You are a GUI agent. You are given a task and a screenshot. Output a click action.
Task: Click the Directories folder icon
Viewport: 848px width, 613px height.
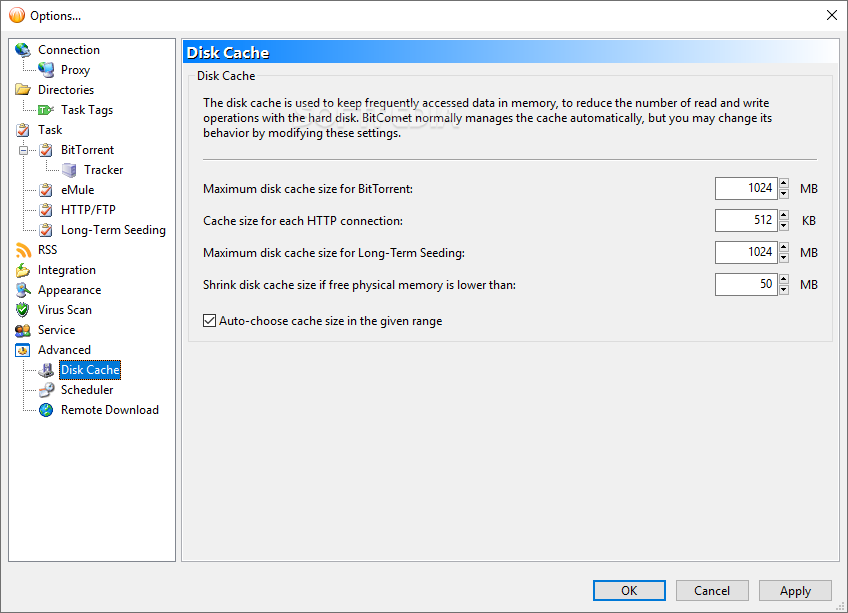pos(23,90)
